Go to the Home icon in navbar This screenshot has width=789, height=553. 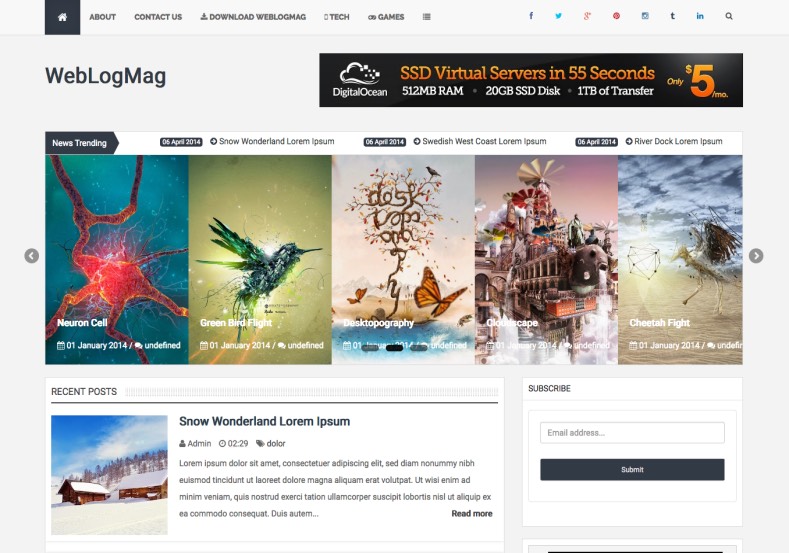pyautogui.click(x=62, y=17)
